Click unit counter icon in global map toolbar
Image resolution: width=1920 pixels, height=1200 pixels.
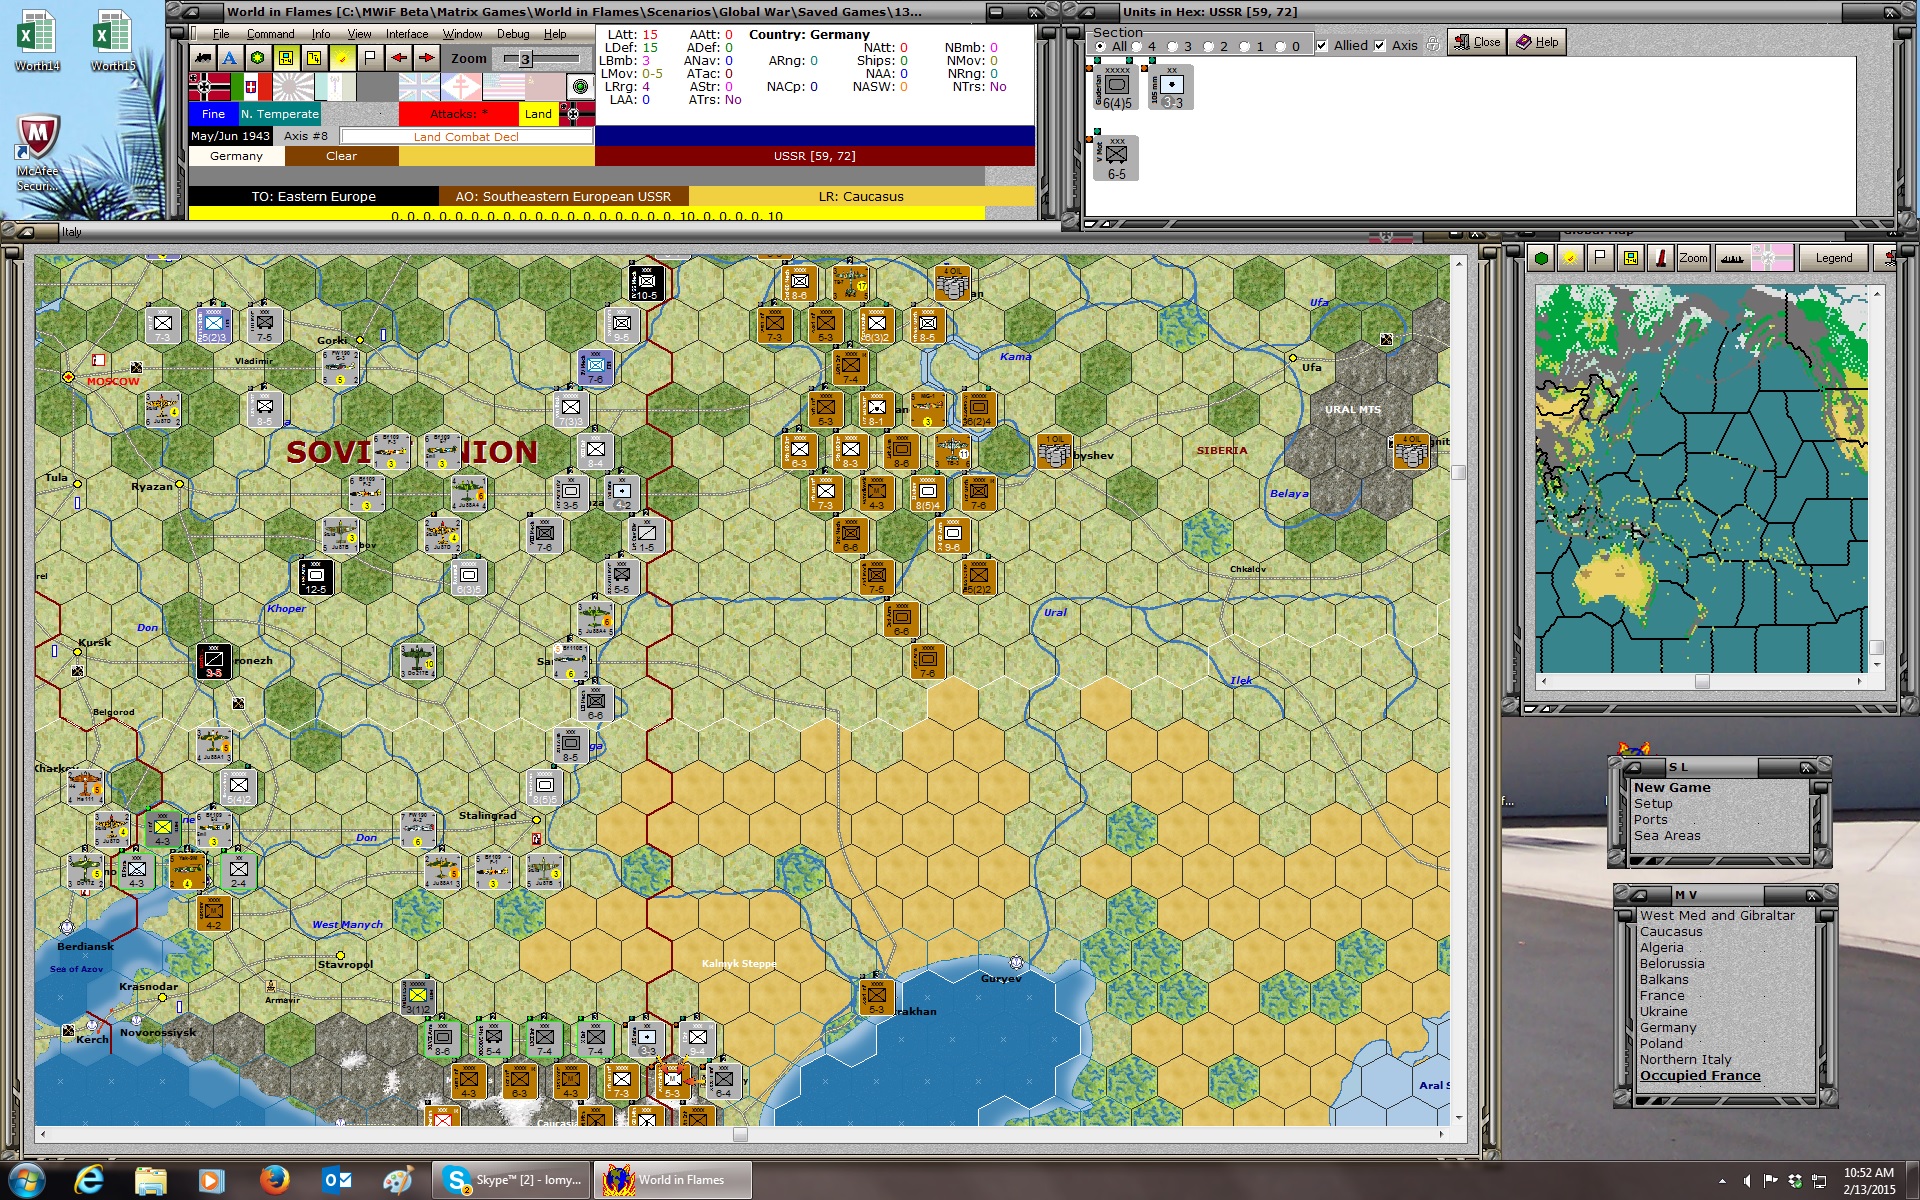coord(1631,258)
